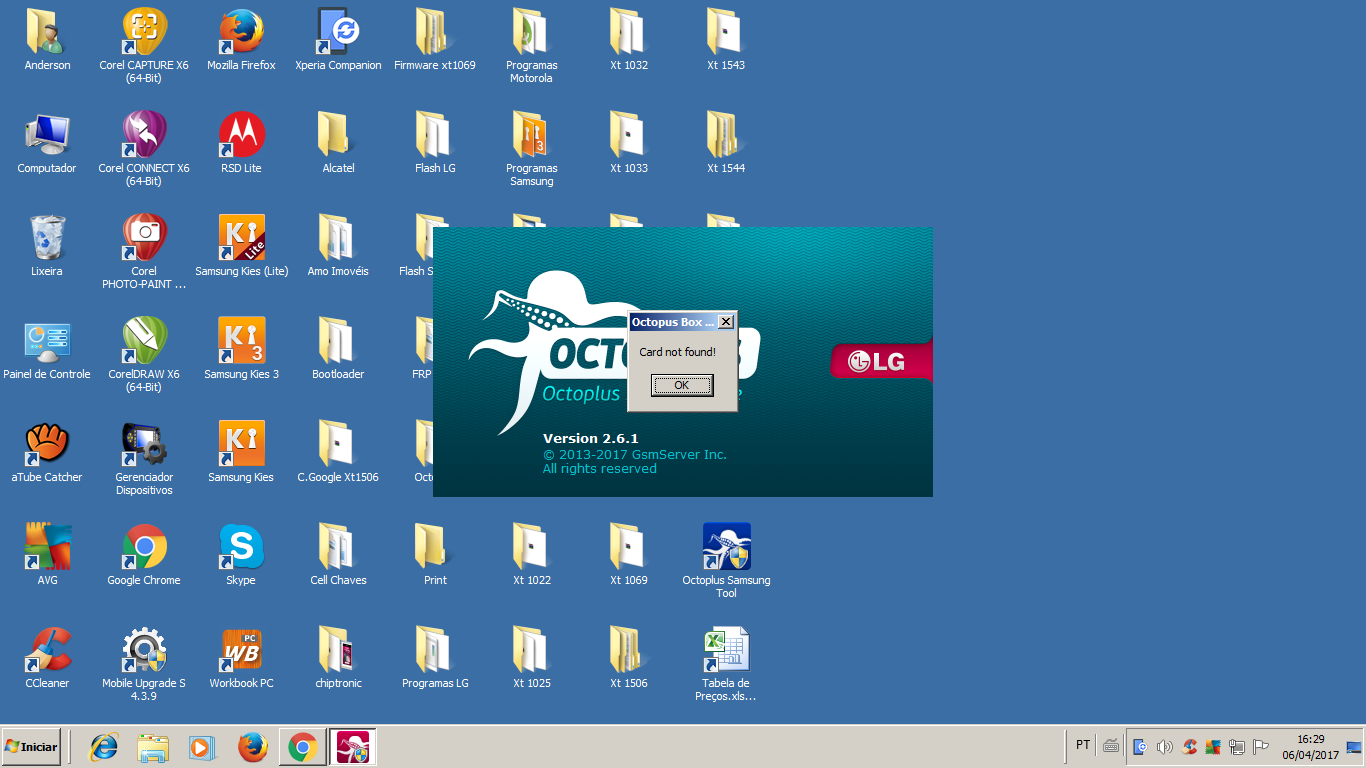Open the on-screen keyboard tray icon
1366x768 pixels.
(1111, 746)
